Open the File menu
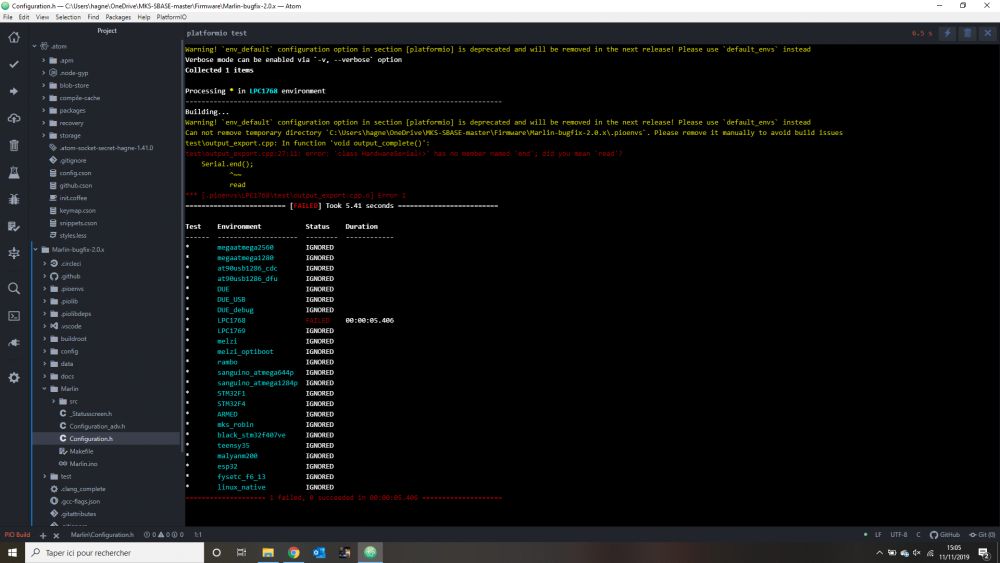Viewport: 1000px width, 563px height. click(x=8, y=17)
